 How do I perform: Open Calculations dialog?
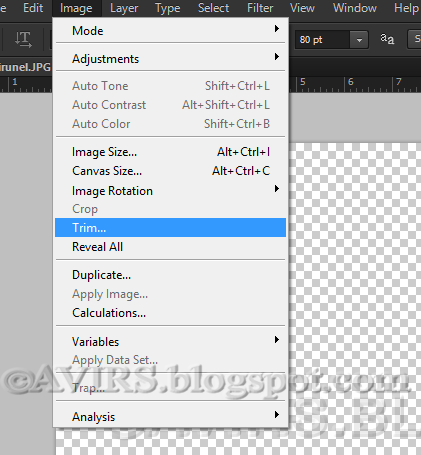170,313
